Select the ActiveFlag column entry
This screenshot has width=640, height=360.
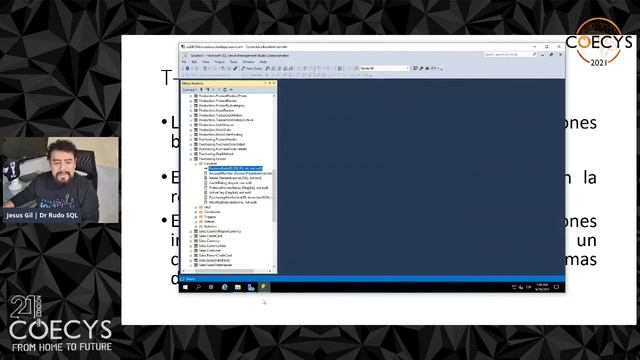tap(230, 193)
